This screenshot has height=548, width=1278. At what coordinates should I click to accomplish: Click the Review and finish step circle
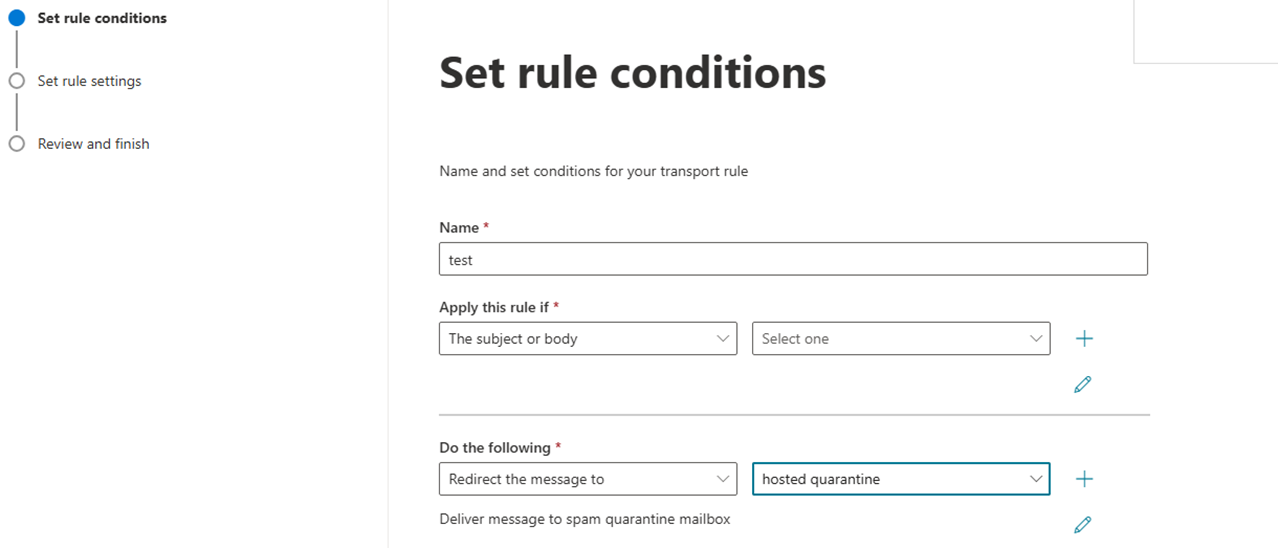pyautogui.click(x=16, y=144)
